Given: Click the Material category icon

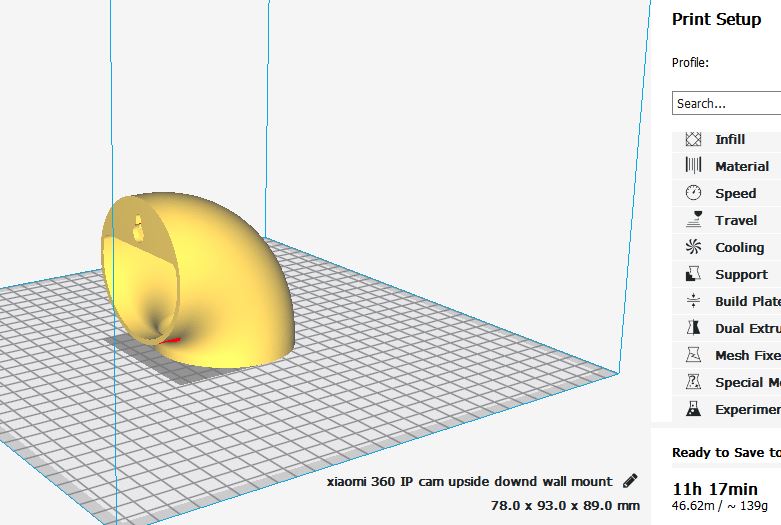Looking at the screenshot, I should click(693, 165).
